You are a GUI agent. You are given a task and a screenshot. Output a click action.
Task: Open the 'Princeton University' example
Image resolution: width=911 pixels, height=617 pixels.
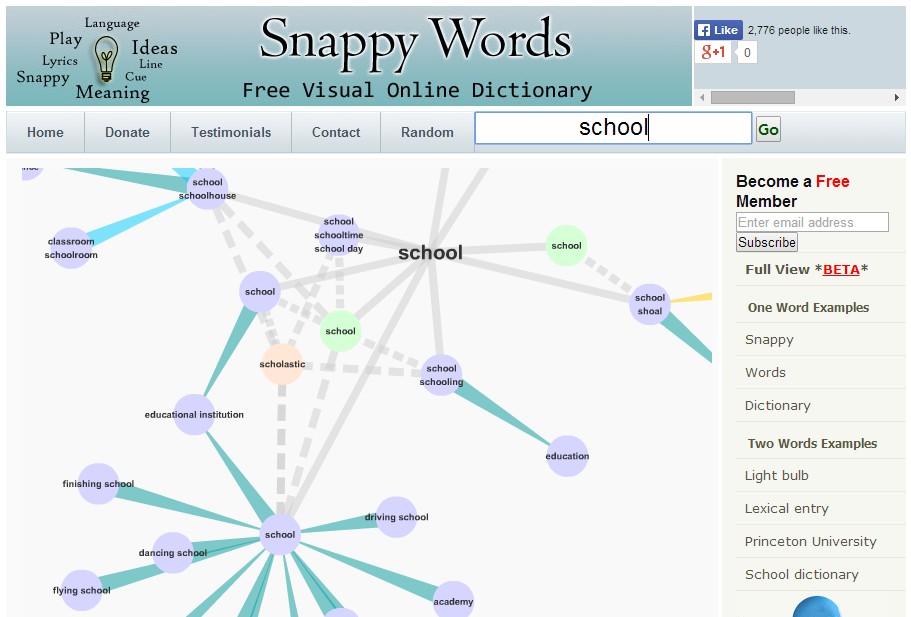pyautogui.click(x=808, y=541)
